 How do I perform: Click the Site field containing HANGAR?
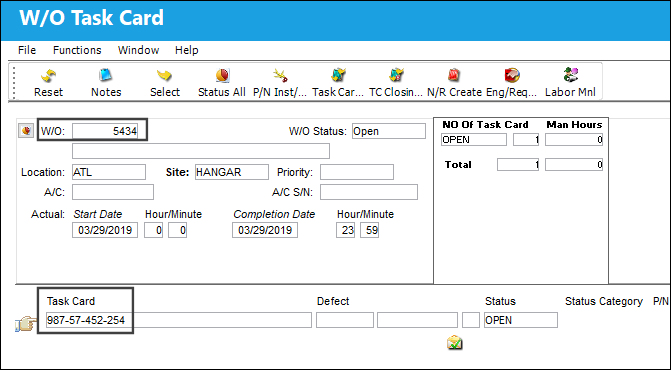pyautogui.click(x=232, y=172)
